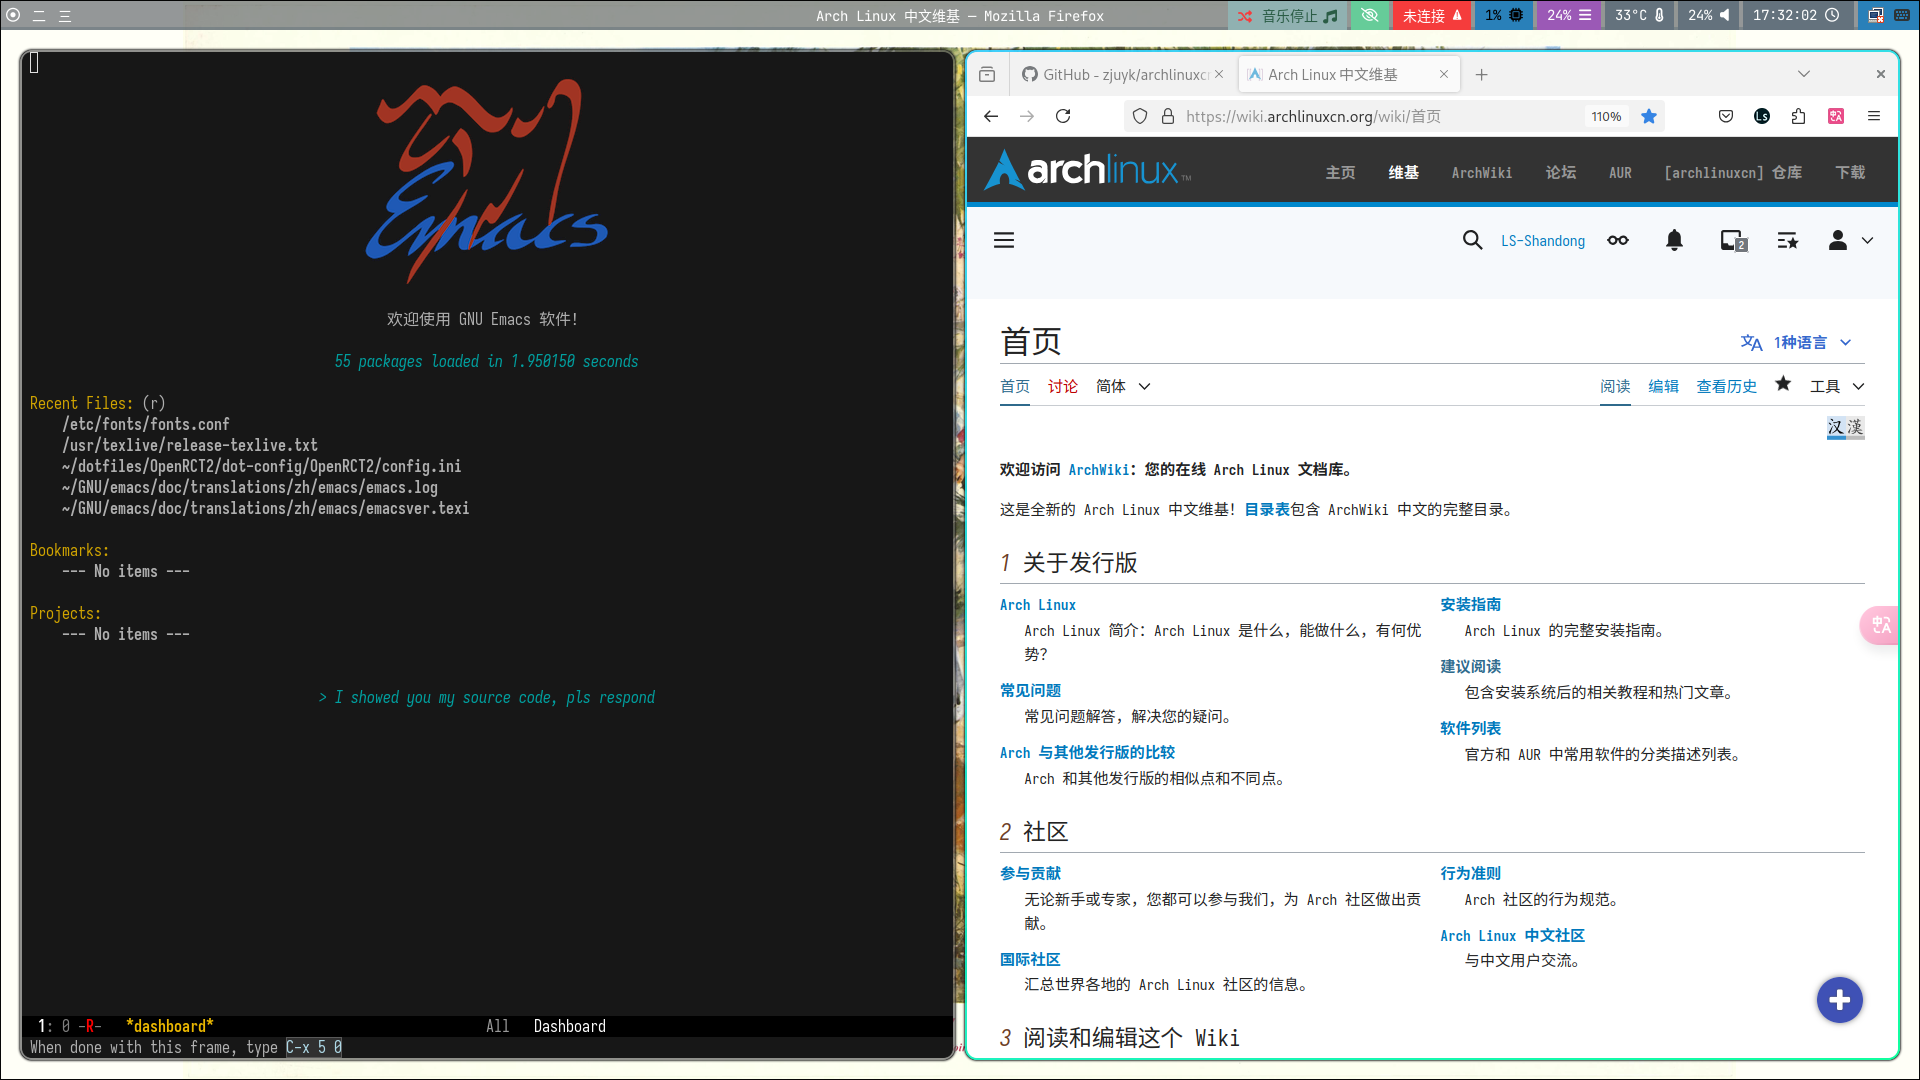This screenshot has height=1080, width=1920.
Task: Click the floating blue plus button
Action: coord(1839,1000)
